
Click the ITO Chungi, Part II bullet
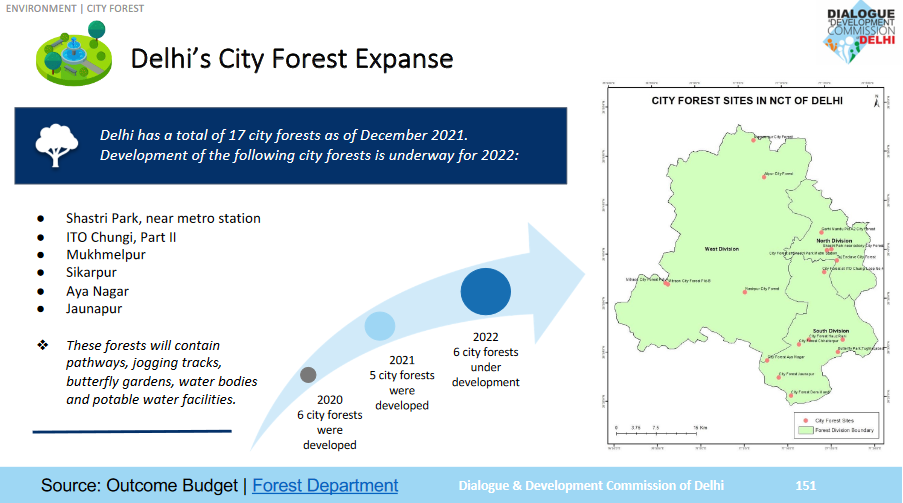[121, 237]
